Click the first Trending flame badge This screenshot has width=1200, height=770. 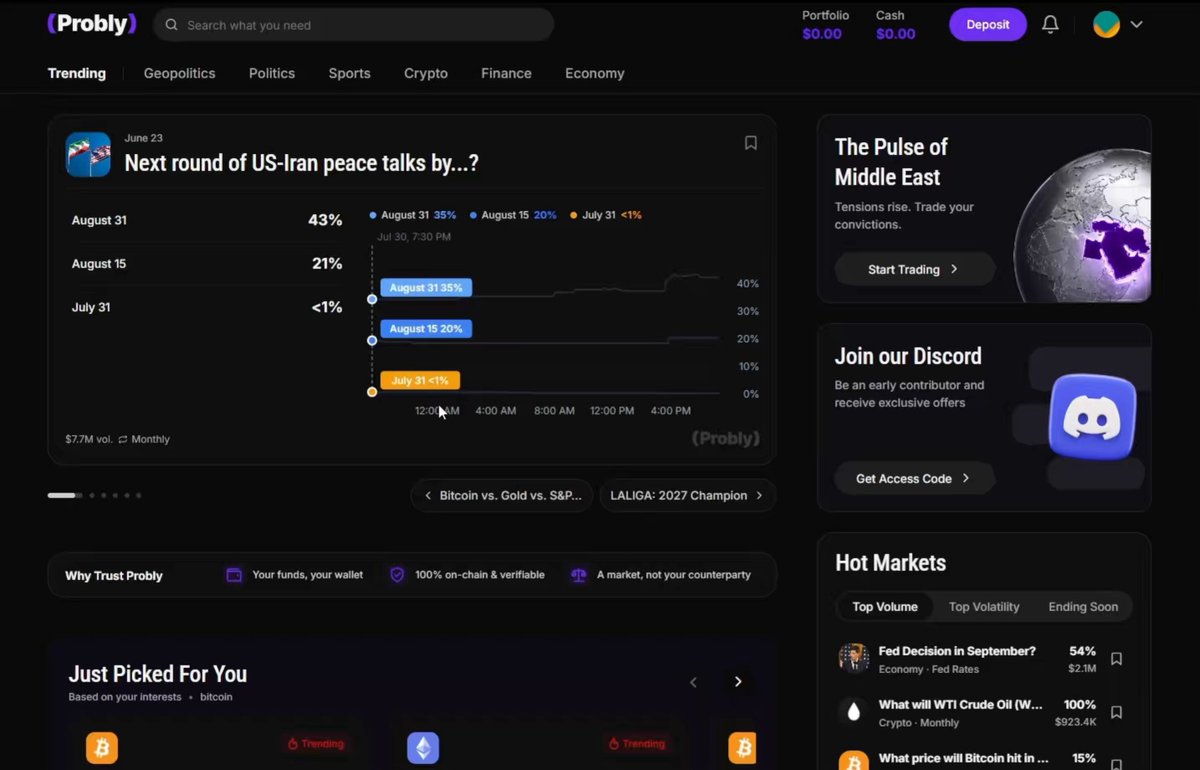point(316,744)
